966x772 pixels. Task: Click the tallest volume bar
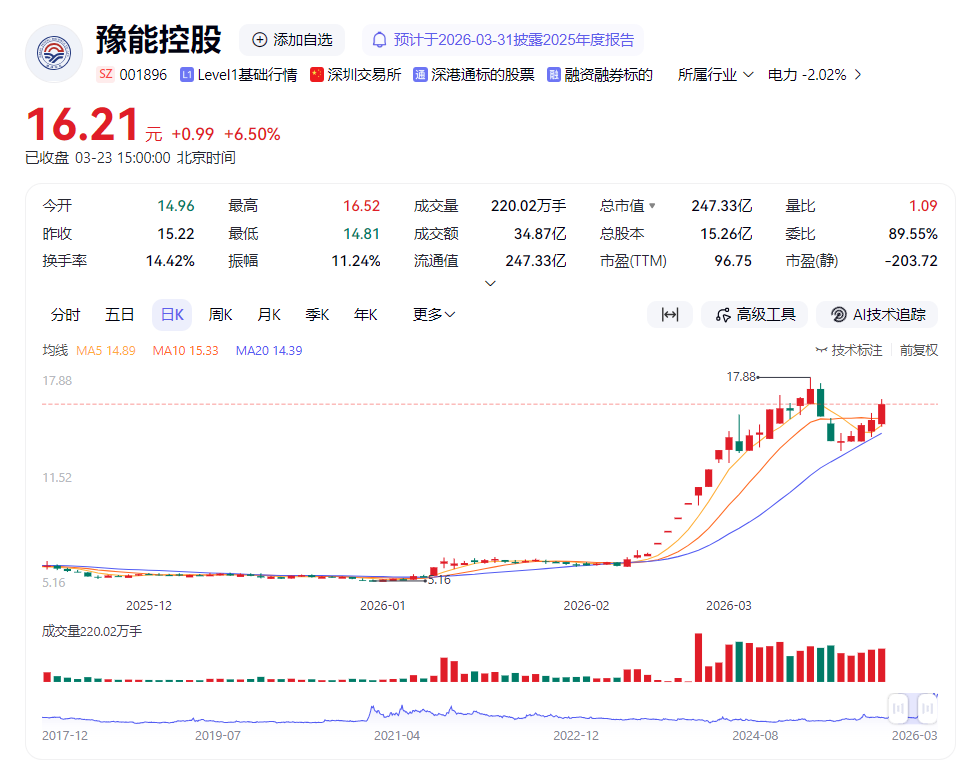point(698,657)
